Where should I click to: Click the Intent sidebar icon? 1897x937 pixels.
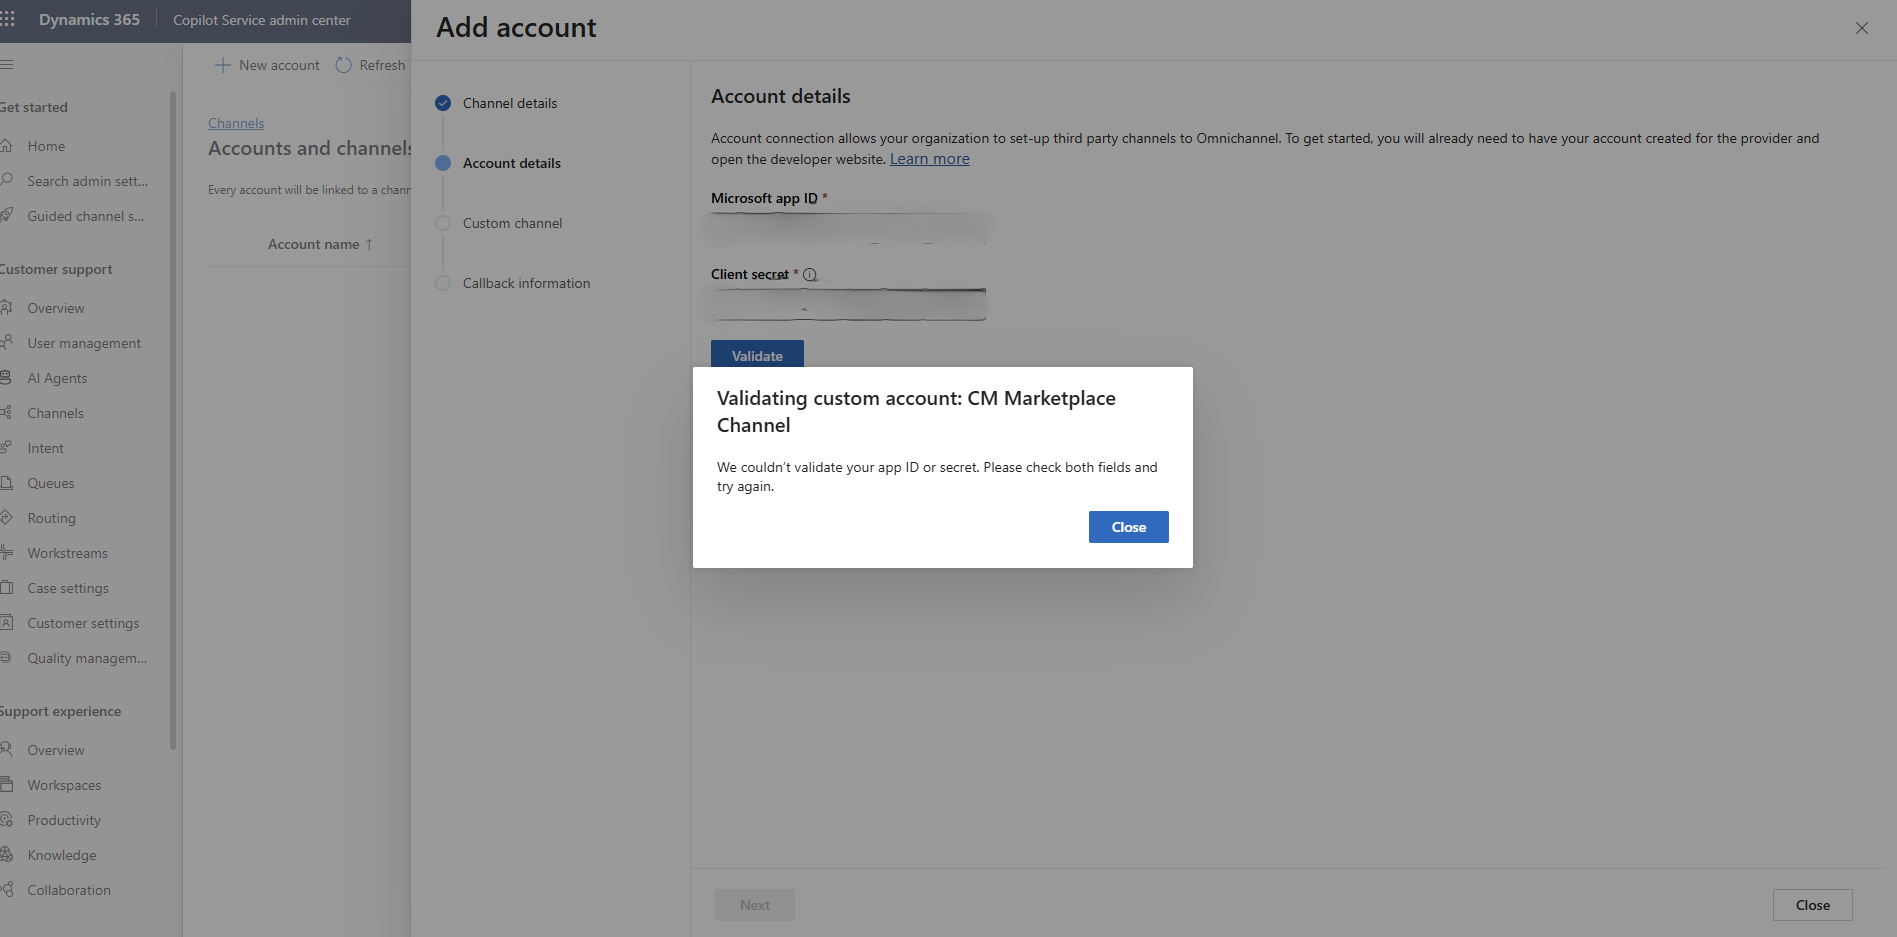(x=6, y=448)
